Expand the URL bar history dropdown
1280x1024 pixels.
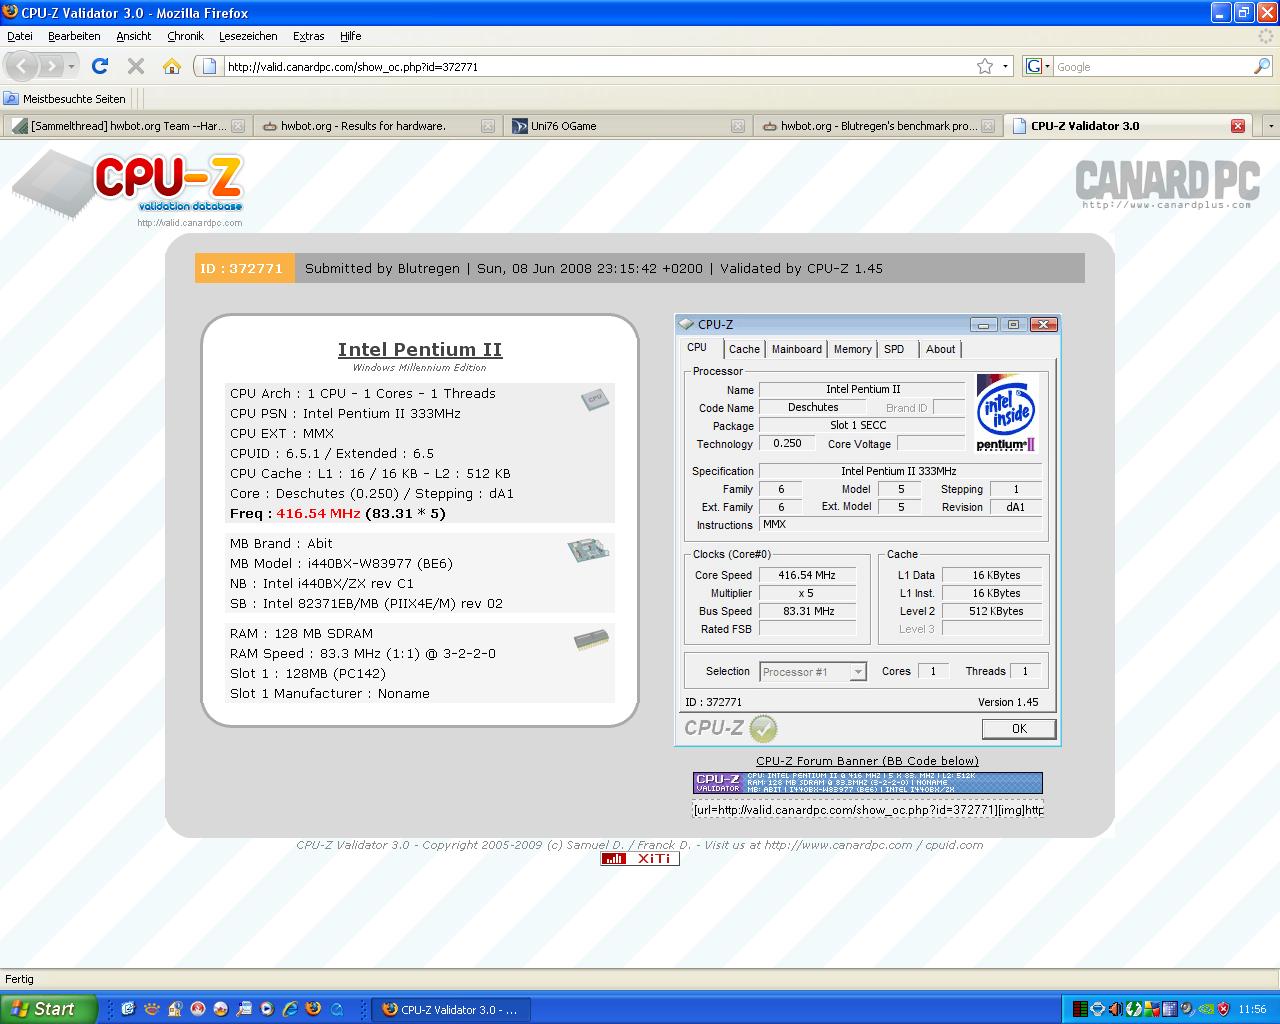tap(1006, 66)
